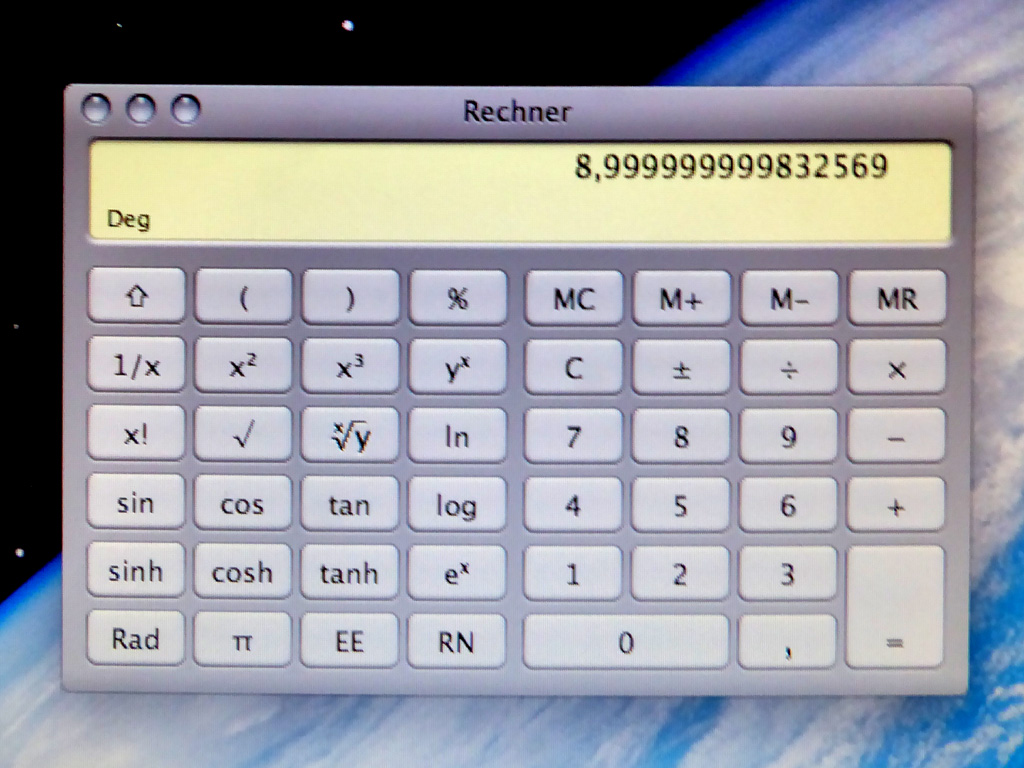1024x768 pixels.
Task: Click digit 1
Action: [572, 573]
